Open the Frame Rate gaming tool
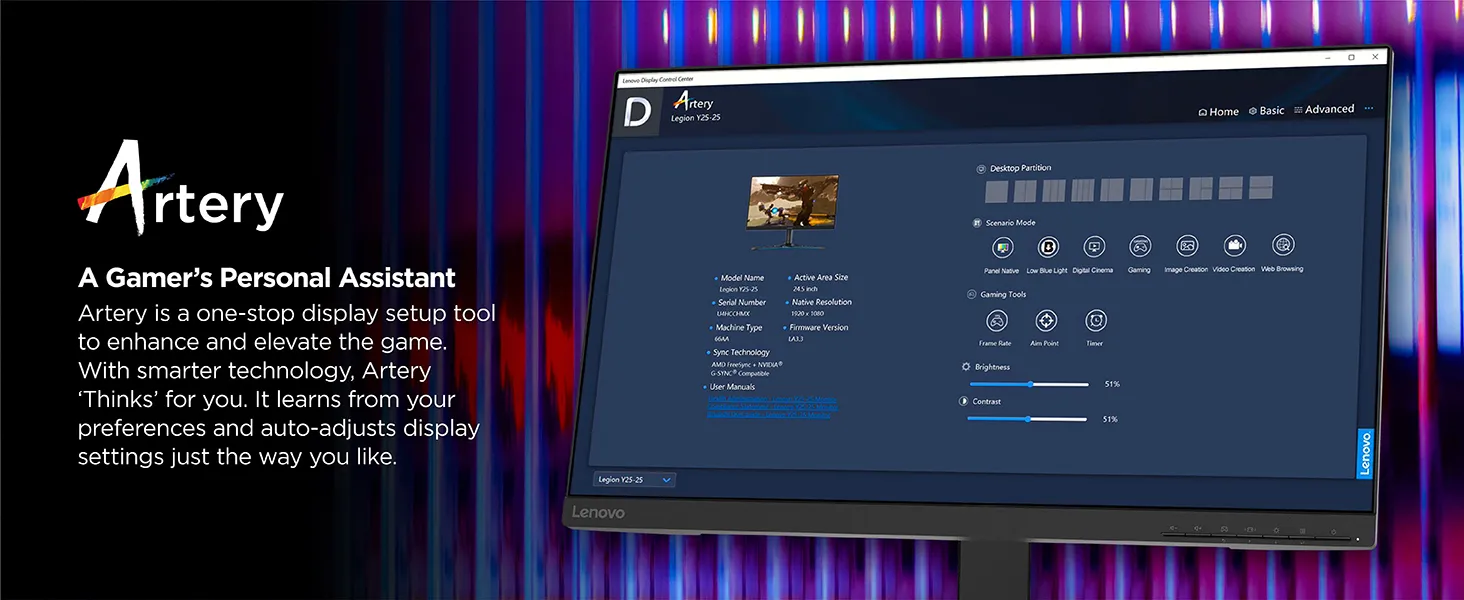The height and width of the screenshot is (600, 1464). 996,321
